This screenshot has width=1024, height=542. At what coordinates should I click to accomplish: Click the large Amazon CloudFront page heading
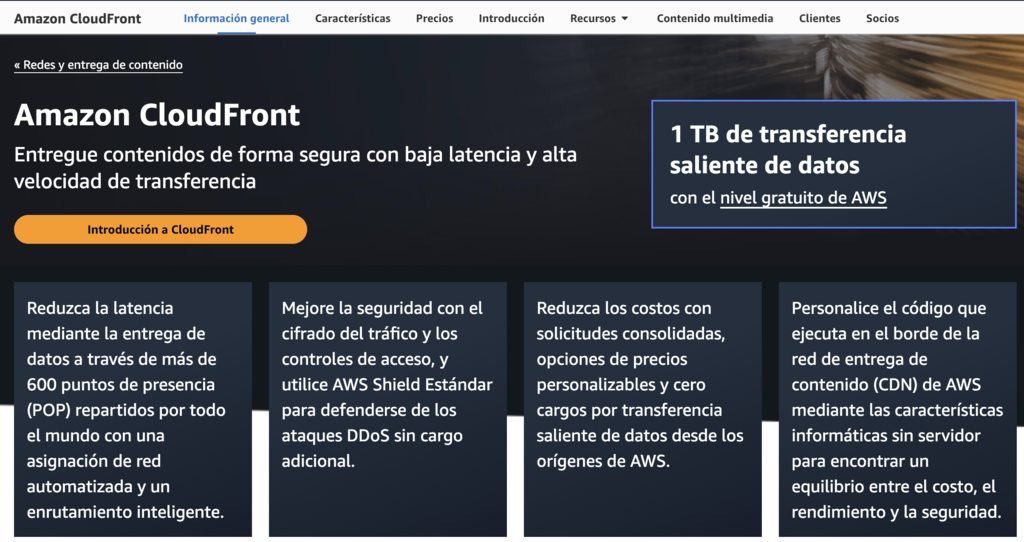[157, 115]
